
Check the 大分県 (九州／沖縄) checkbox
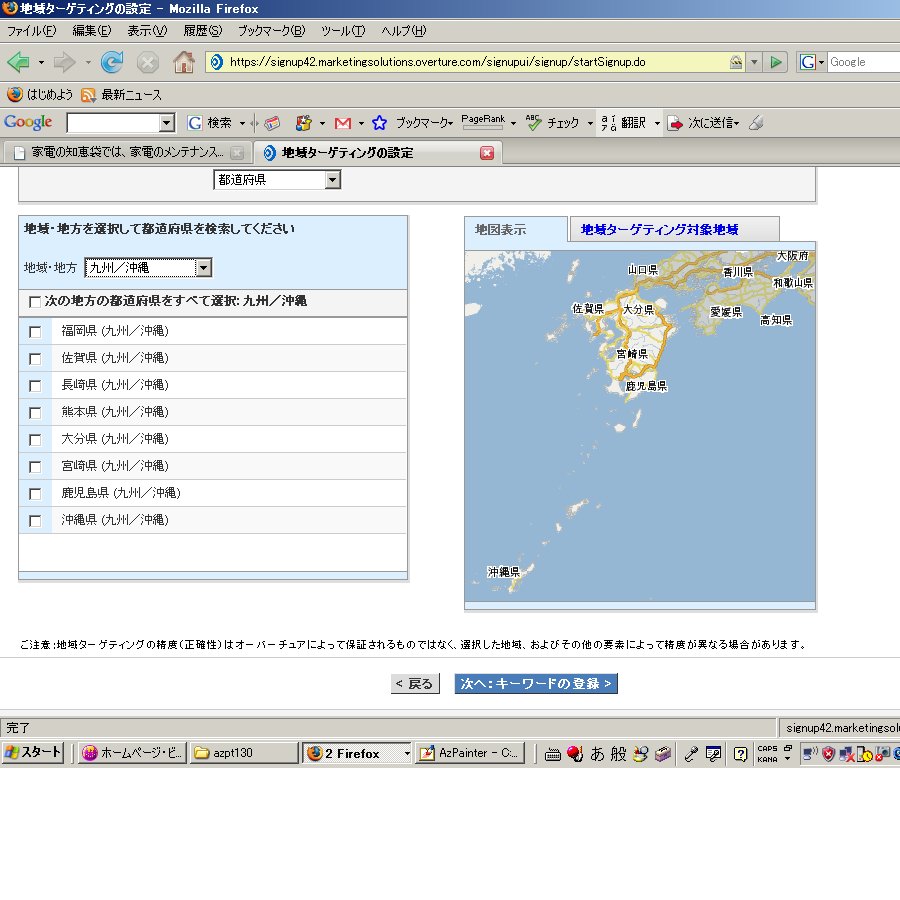(x=35, y=440)
